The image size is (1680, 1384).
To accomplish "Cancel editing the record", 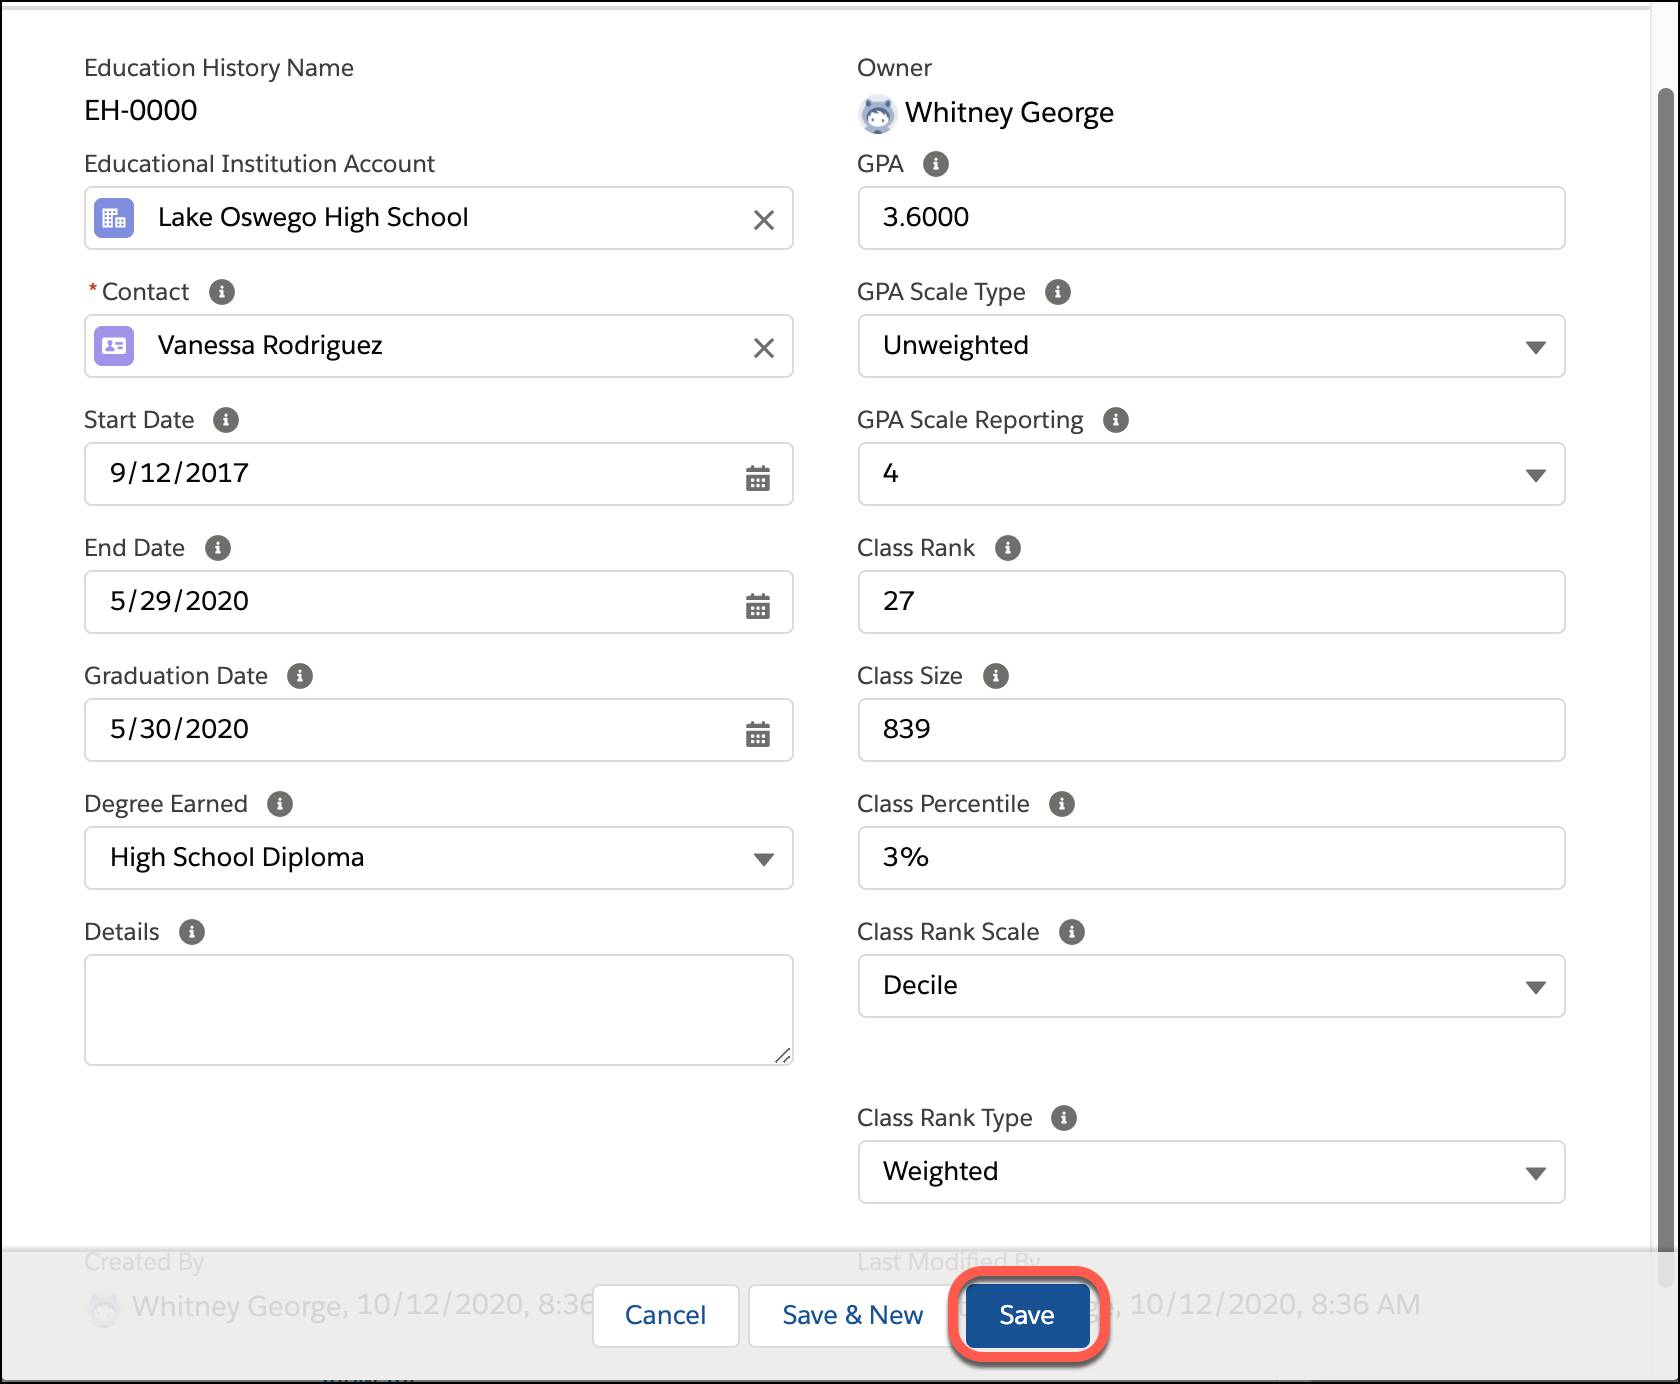I will [664, 1315].
